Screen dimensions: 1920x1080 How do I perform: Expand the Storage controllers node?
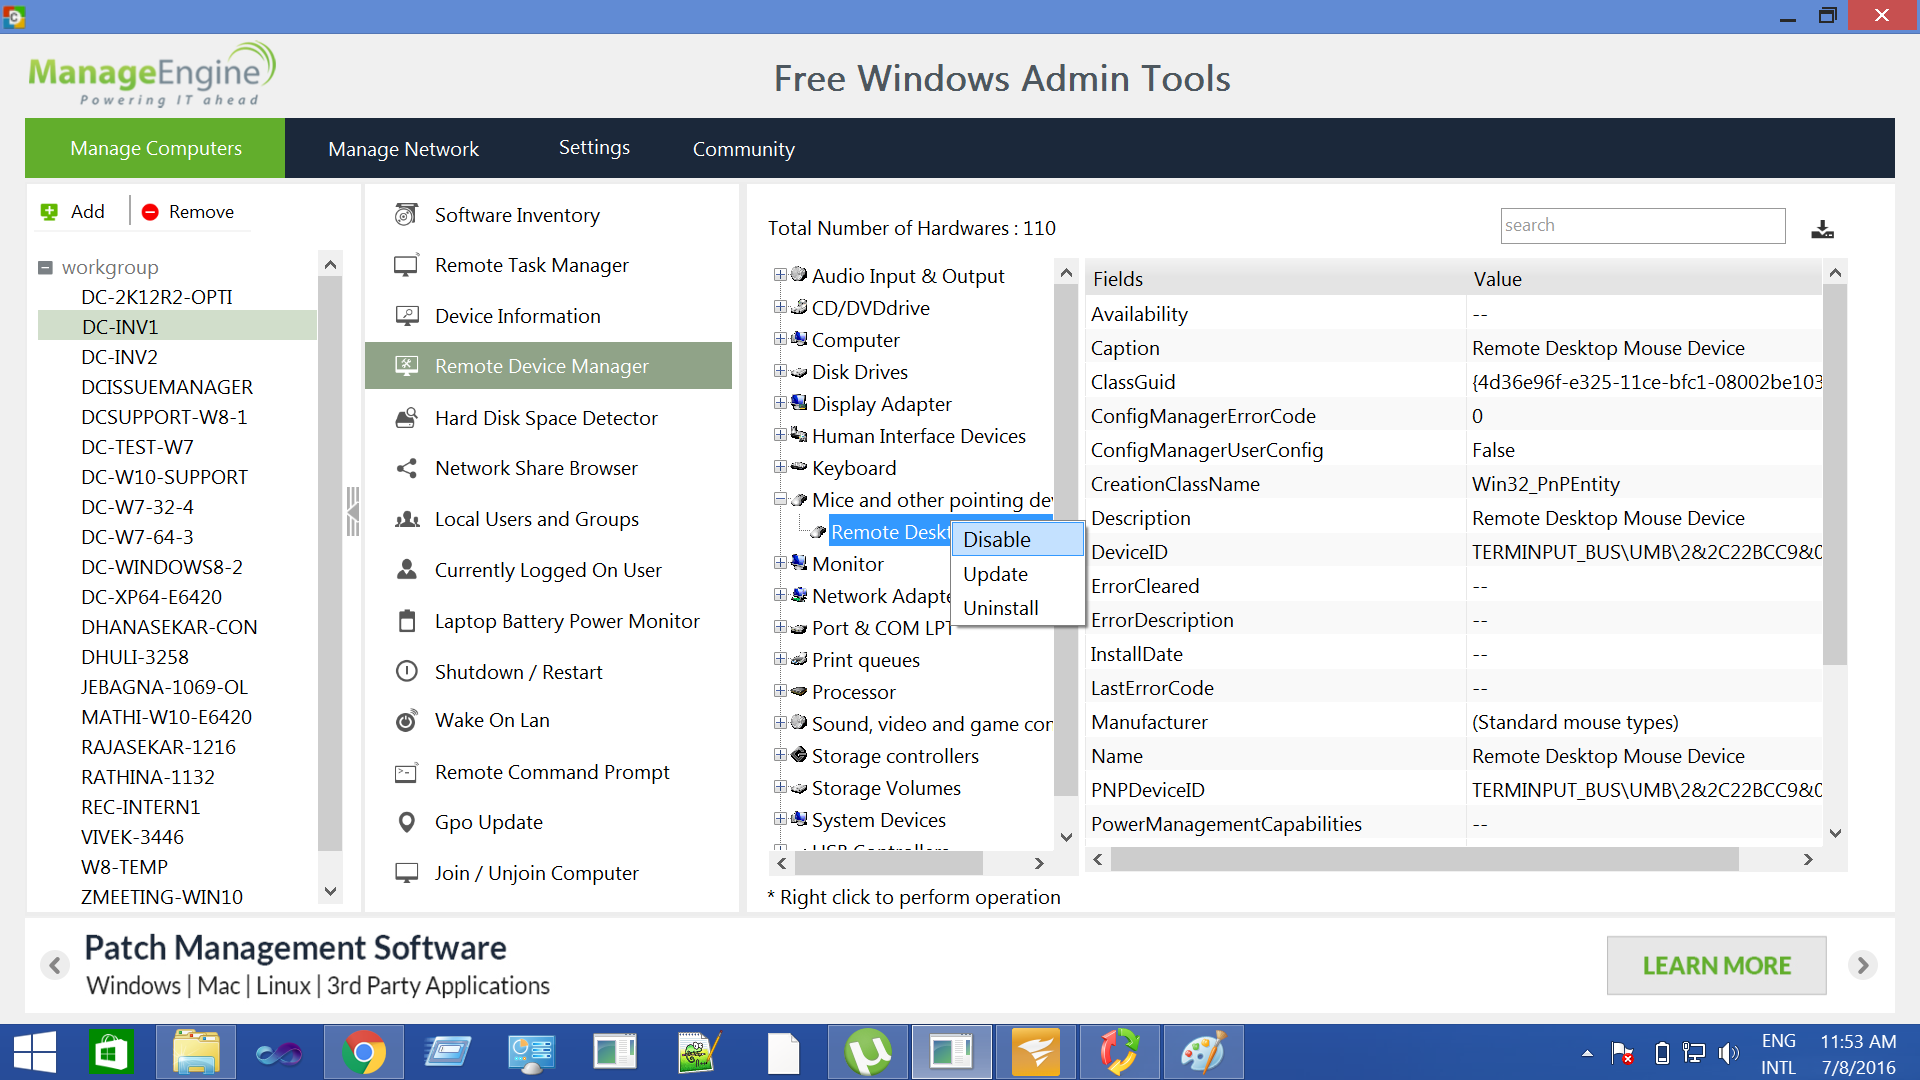780,754
